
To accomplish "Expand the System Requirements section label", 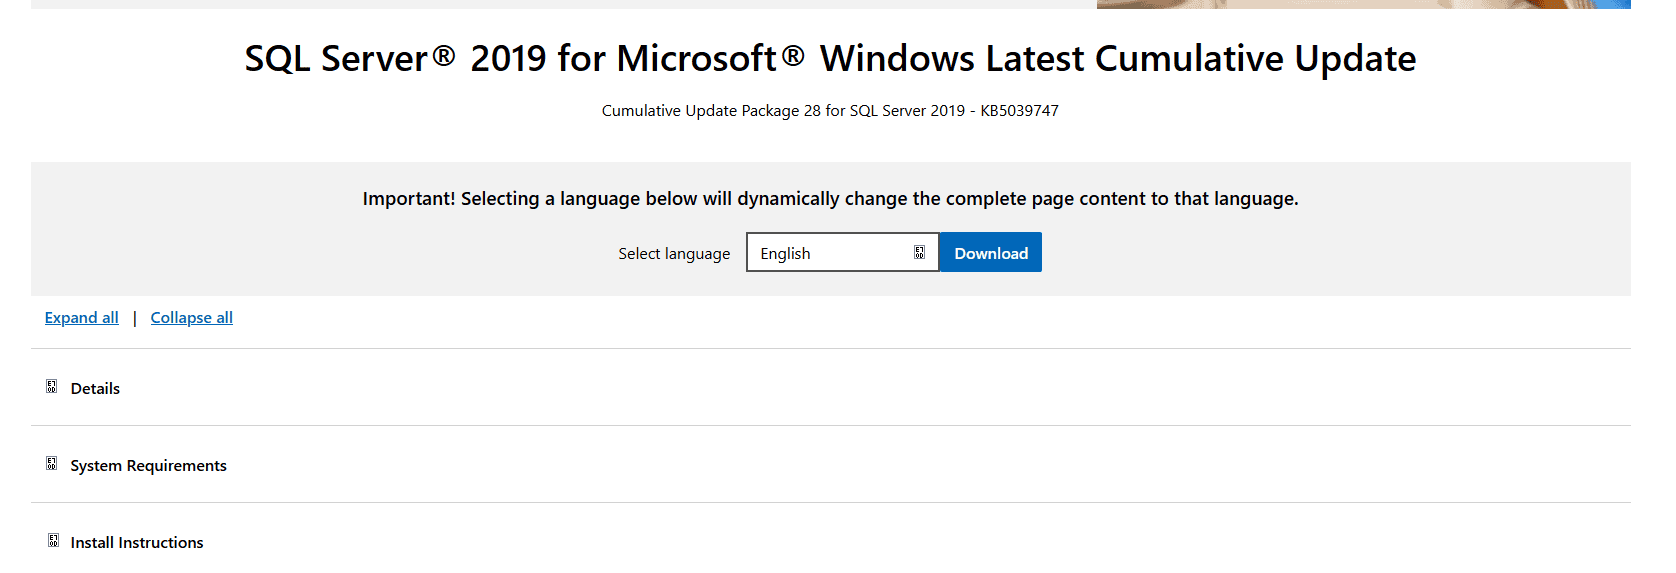I will tap(148, 466).
